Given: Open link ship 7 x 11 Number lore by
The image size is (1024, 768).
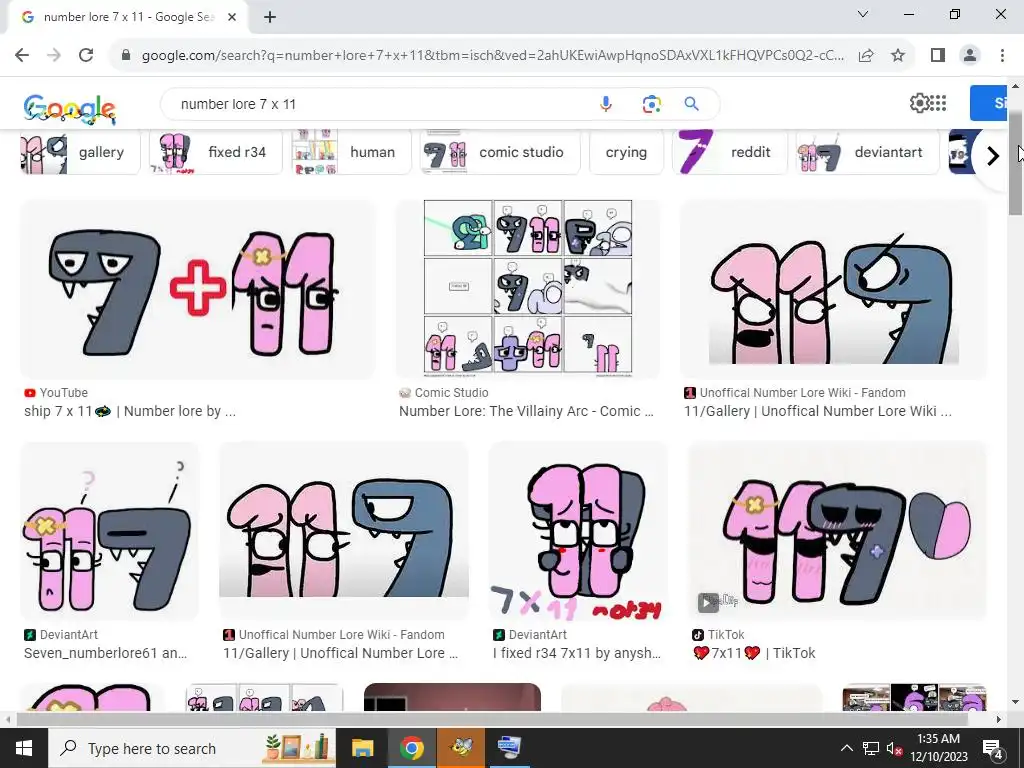Looking at the screenshot, I should point(130,411).
